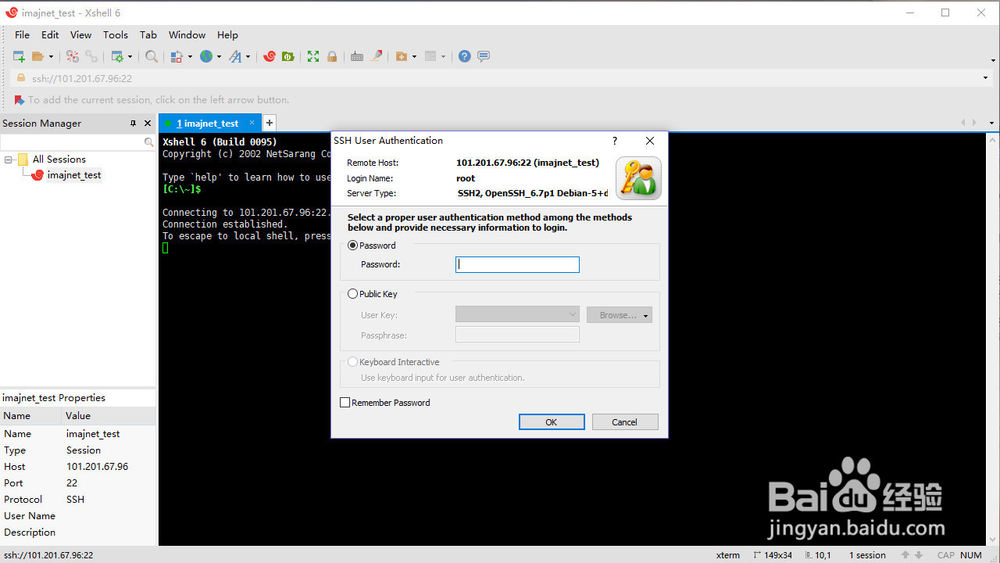Open the File menu
Screen dimensions: 1000x563
tap(22, 35)
